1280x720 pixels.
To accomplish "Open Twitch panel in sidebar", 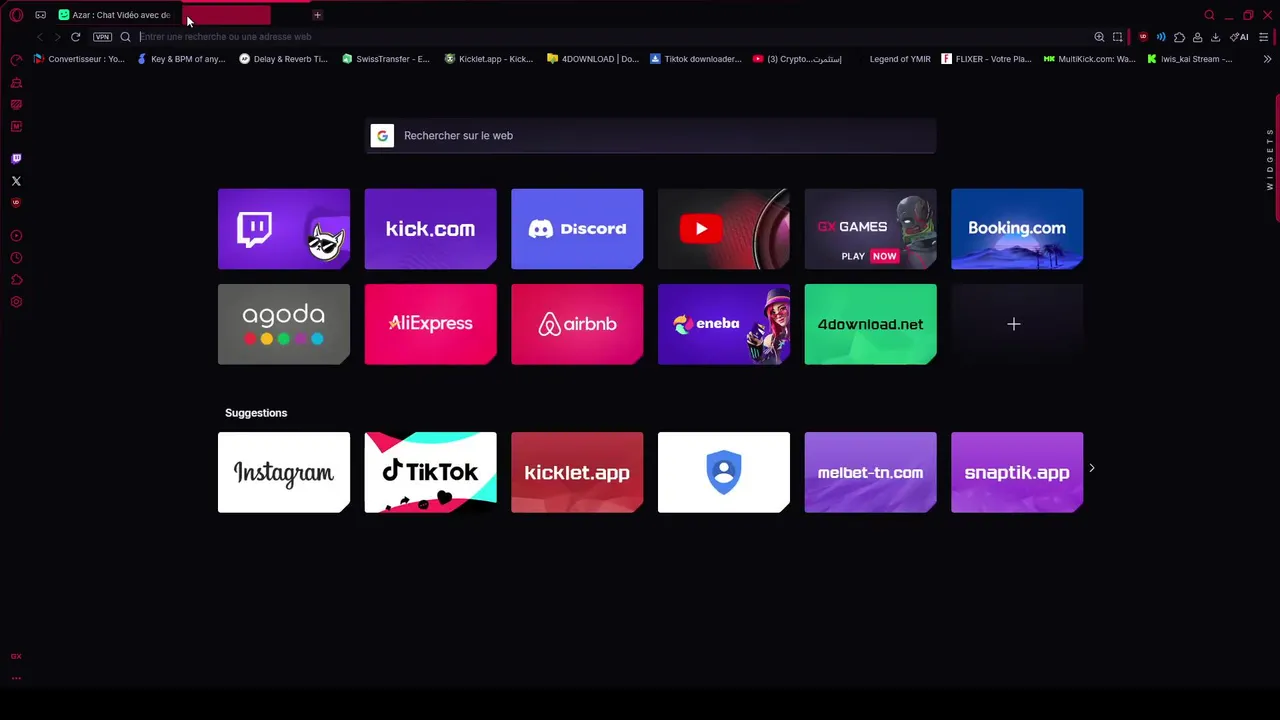I will [x=16, y=159].
